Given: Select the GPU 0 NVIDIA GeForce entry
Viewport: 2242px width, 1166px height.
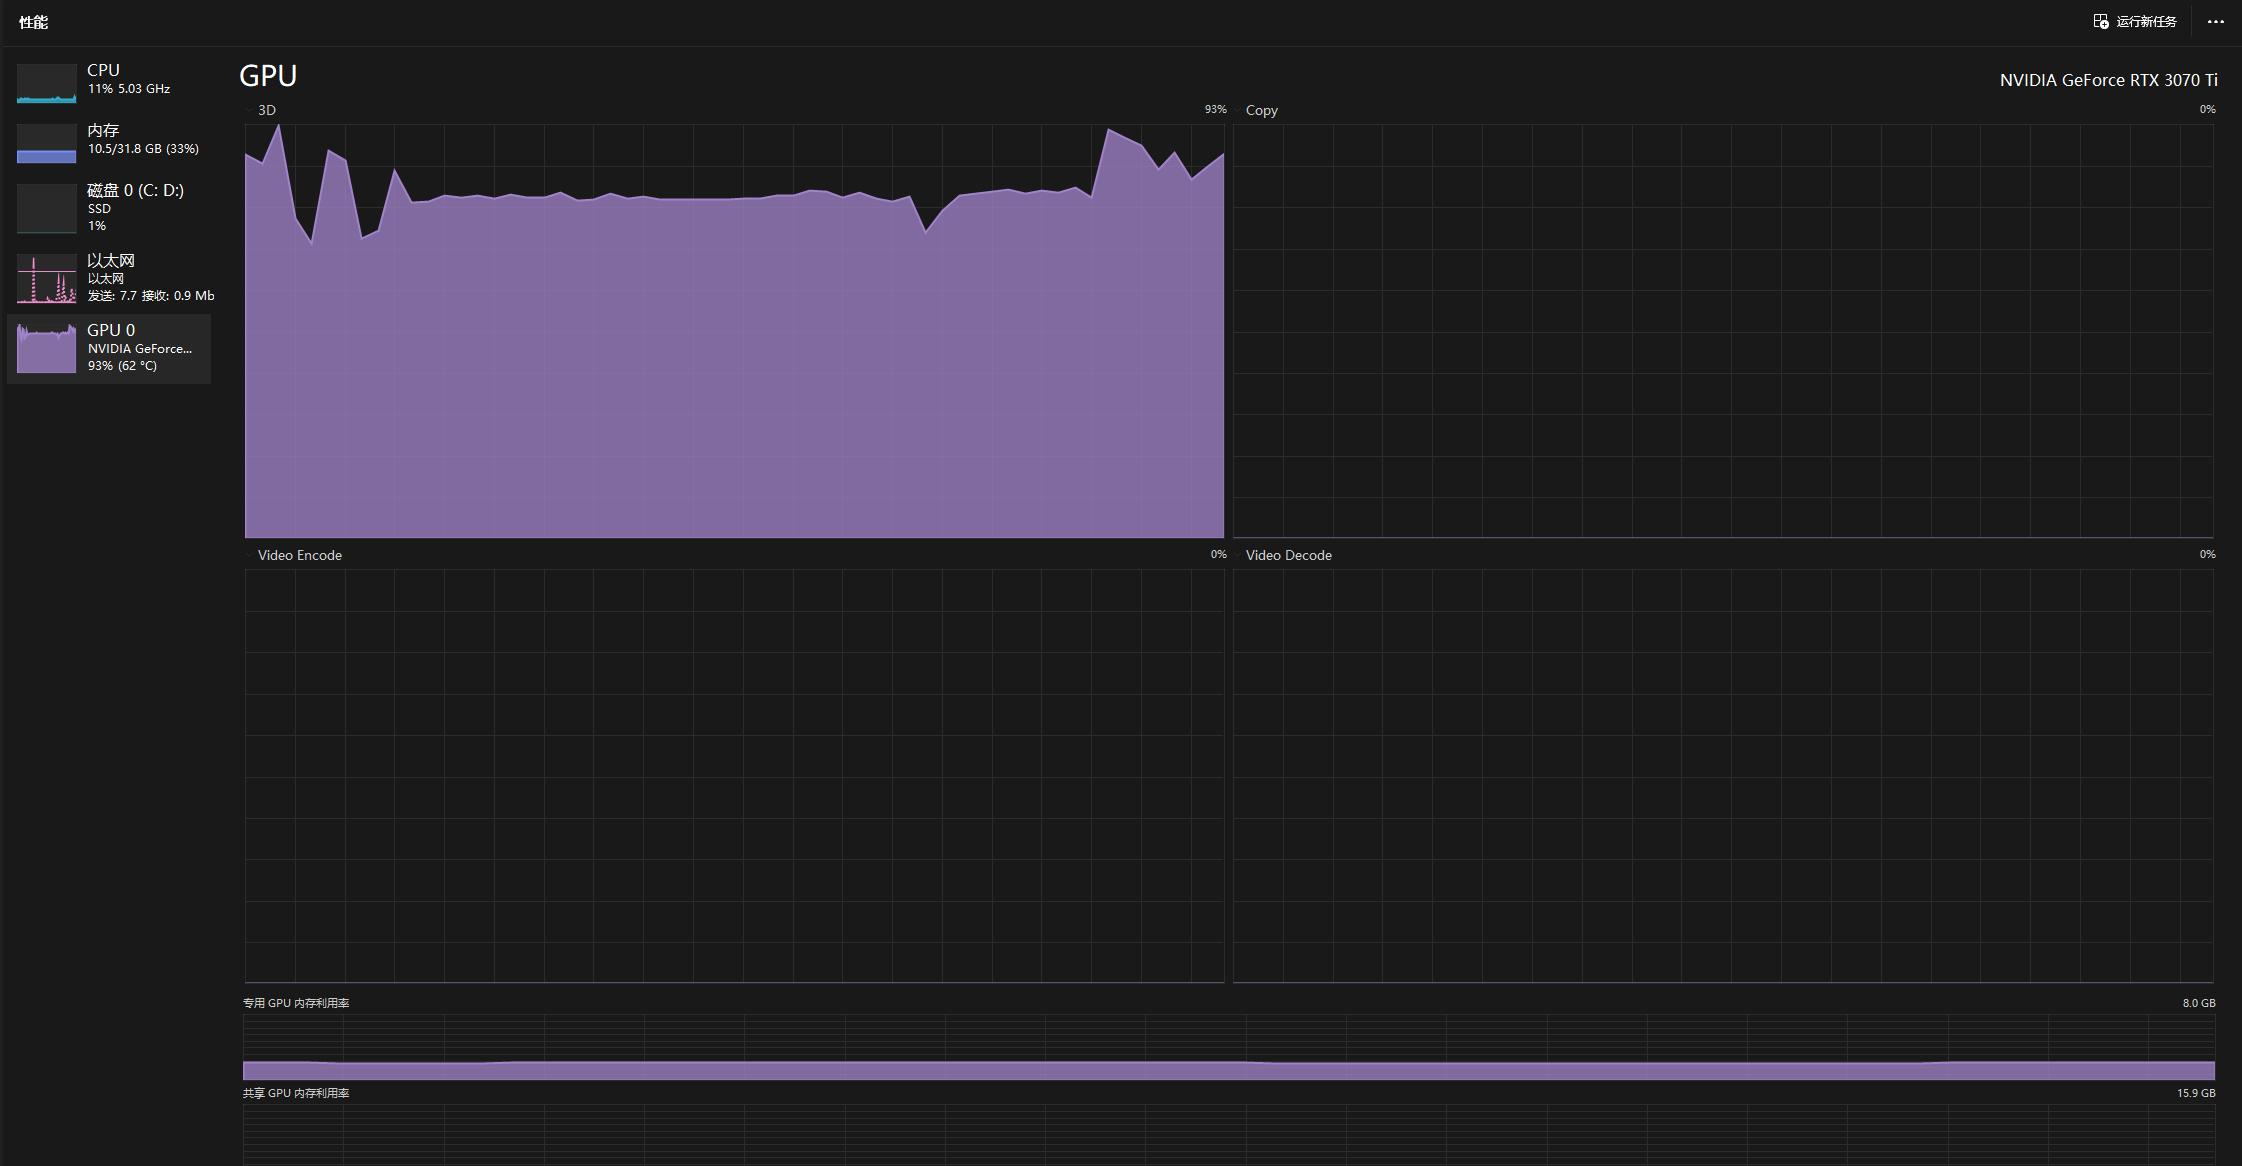Looking at the screenshot, I should 139,348.
